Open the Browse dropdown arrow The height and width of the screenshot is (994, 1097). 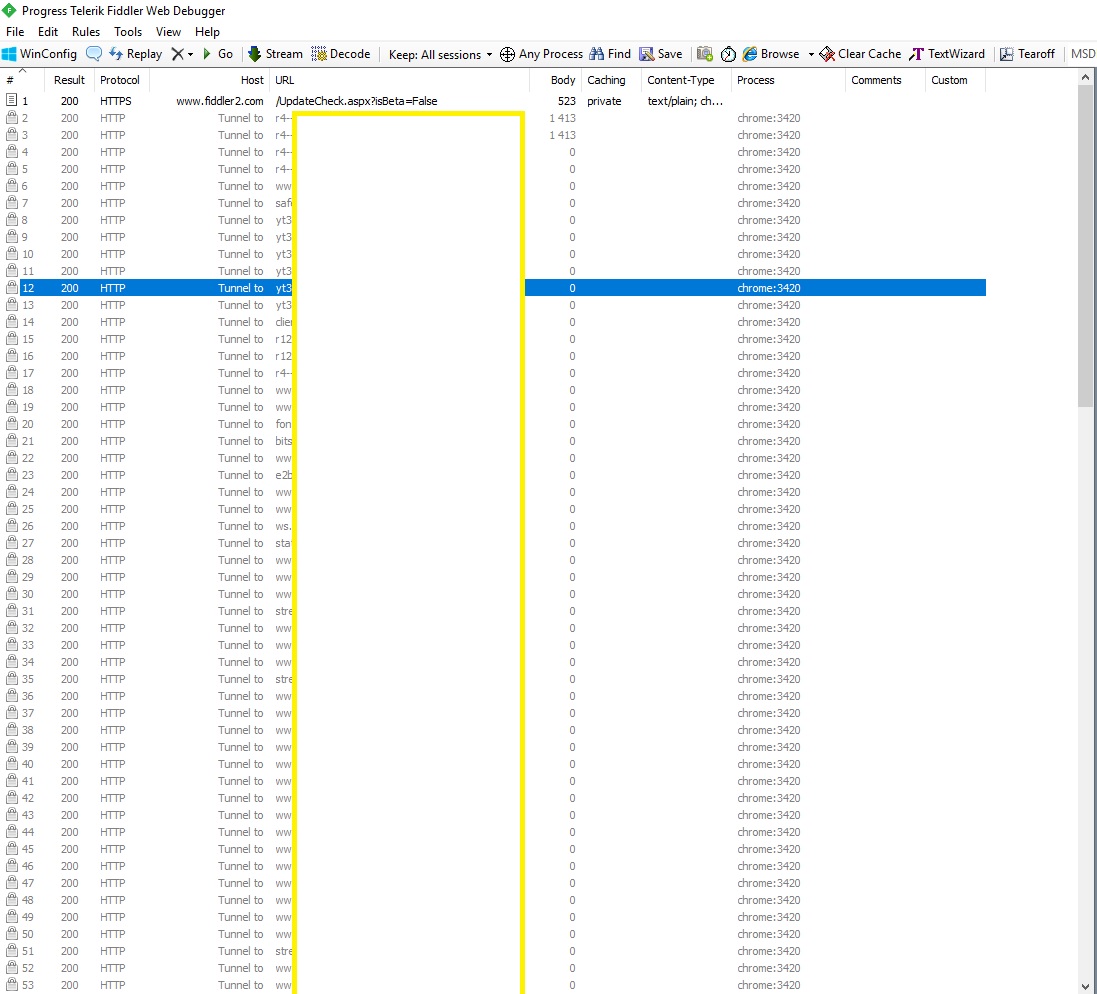(x=811, y=55)
